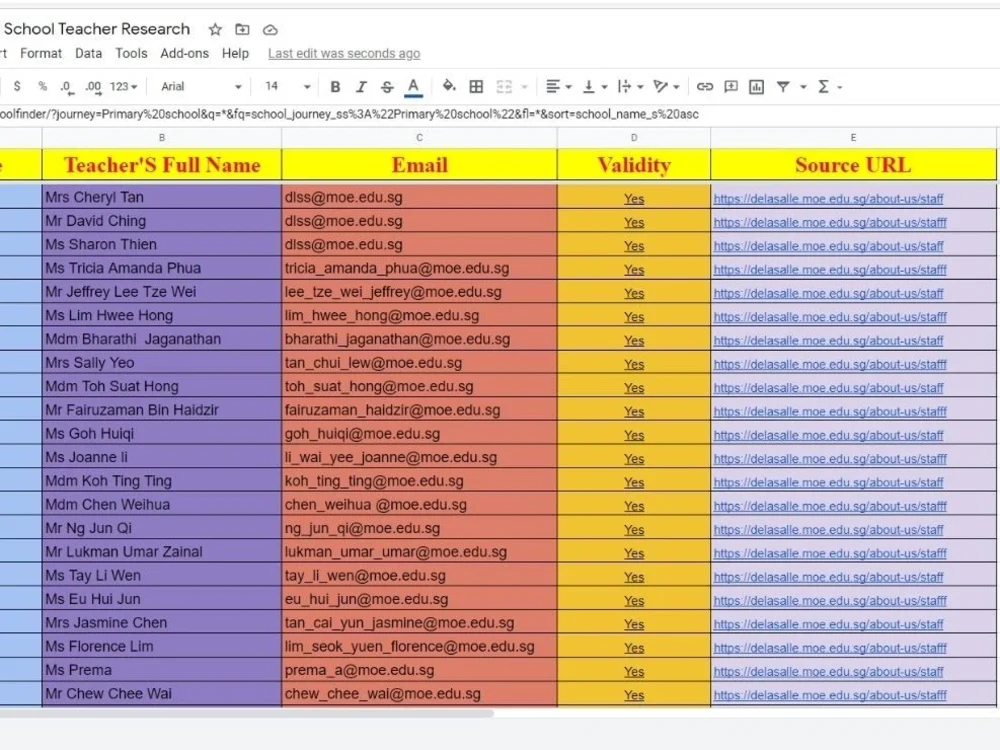This screenshot has width=1000, height=750.
Task: Check the cloud save status icon
Action: pyautogui.click(x=270, y=30)
